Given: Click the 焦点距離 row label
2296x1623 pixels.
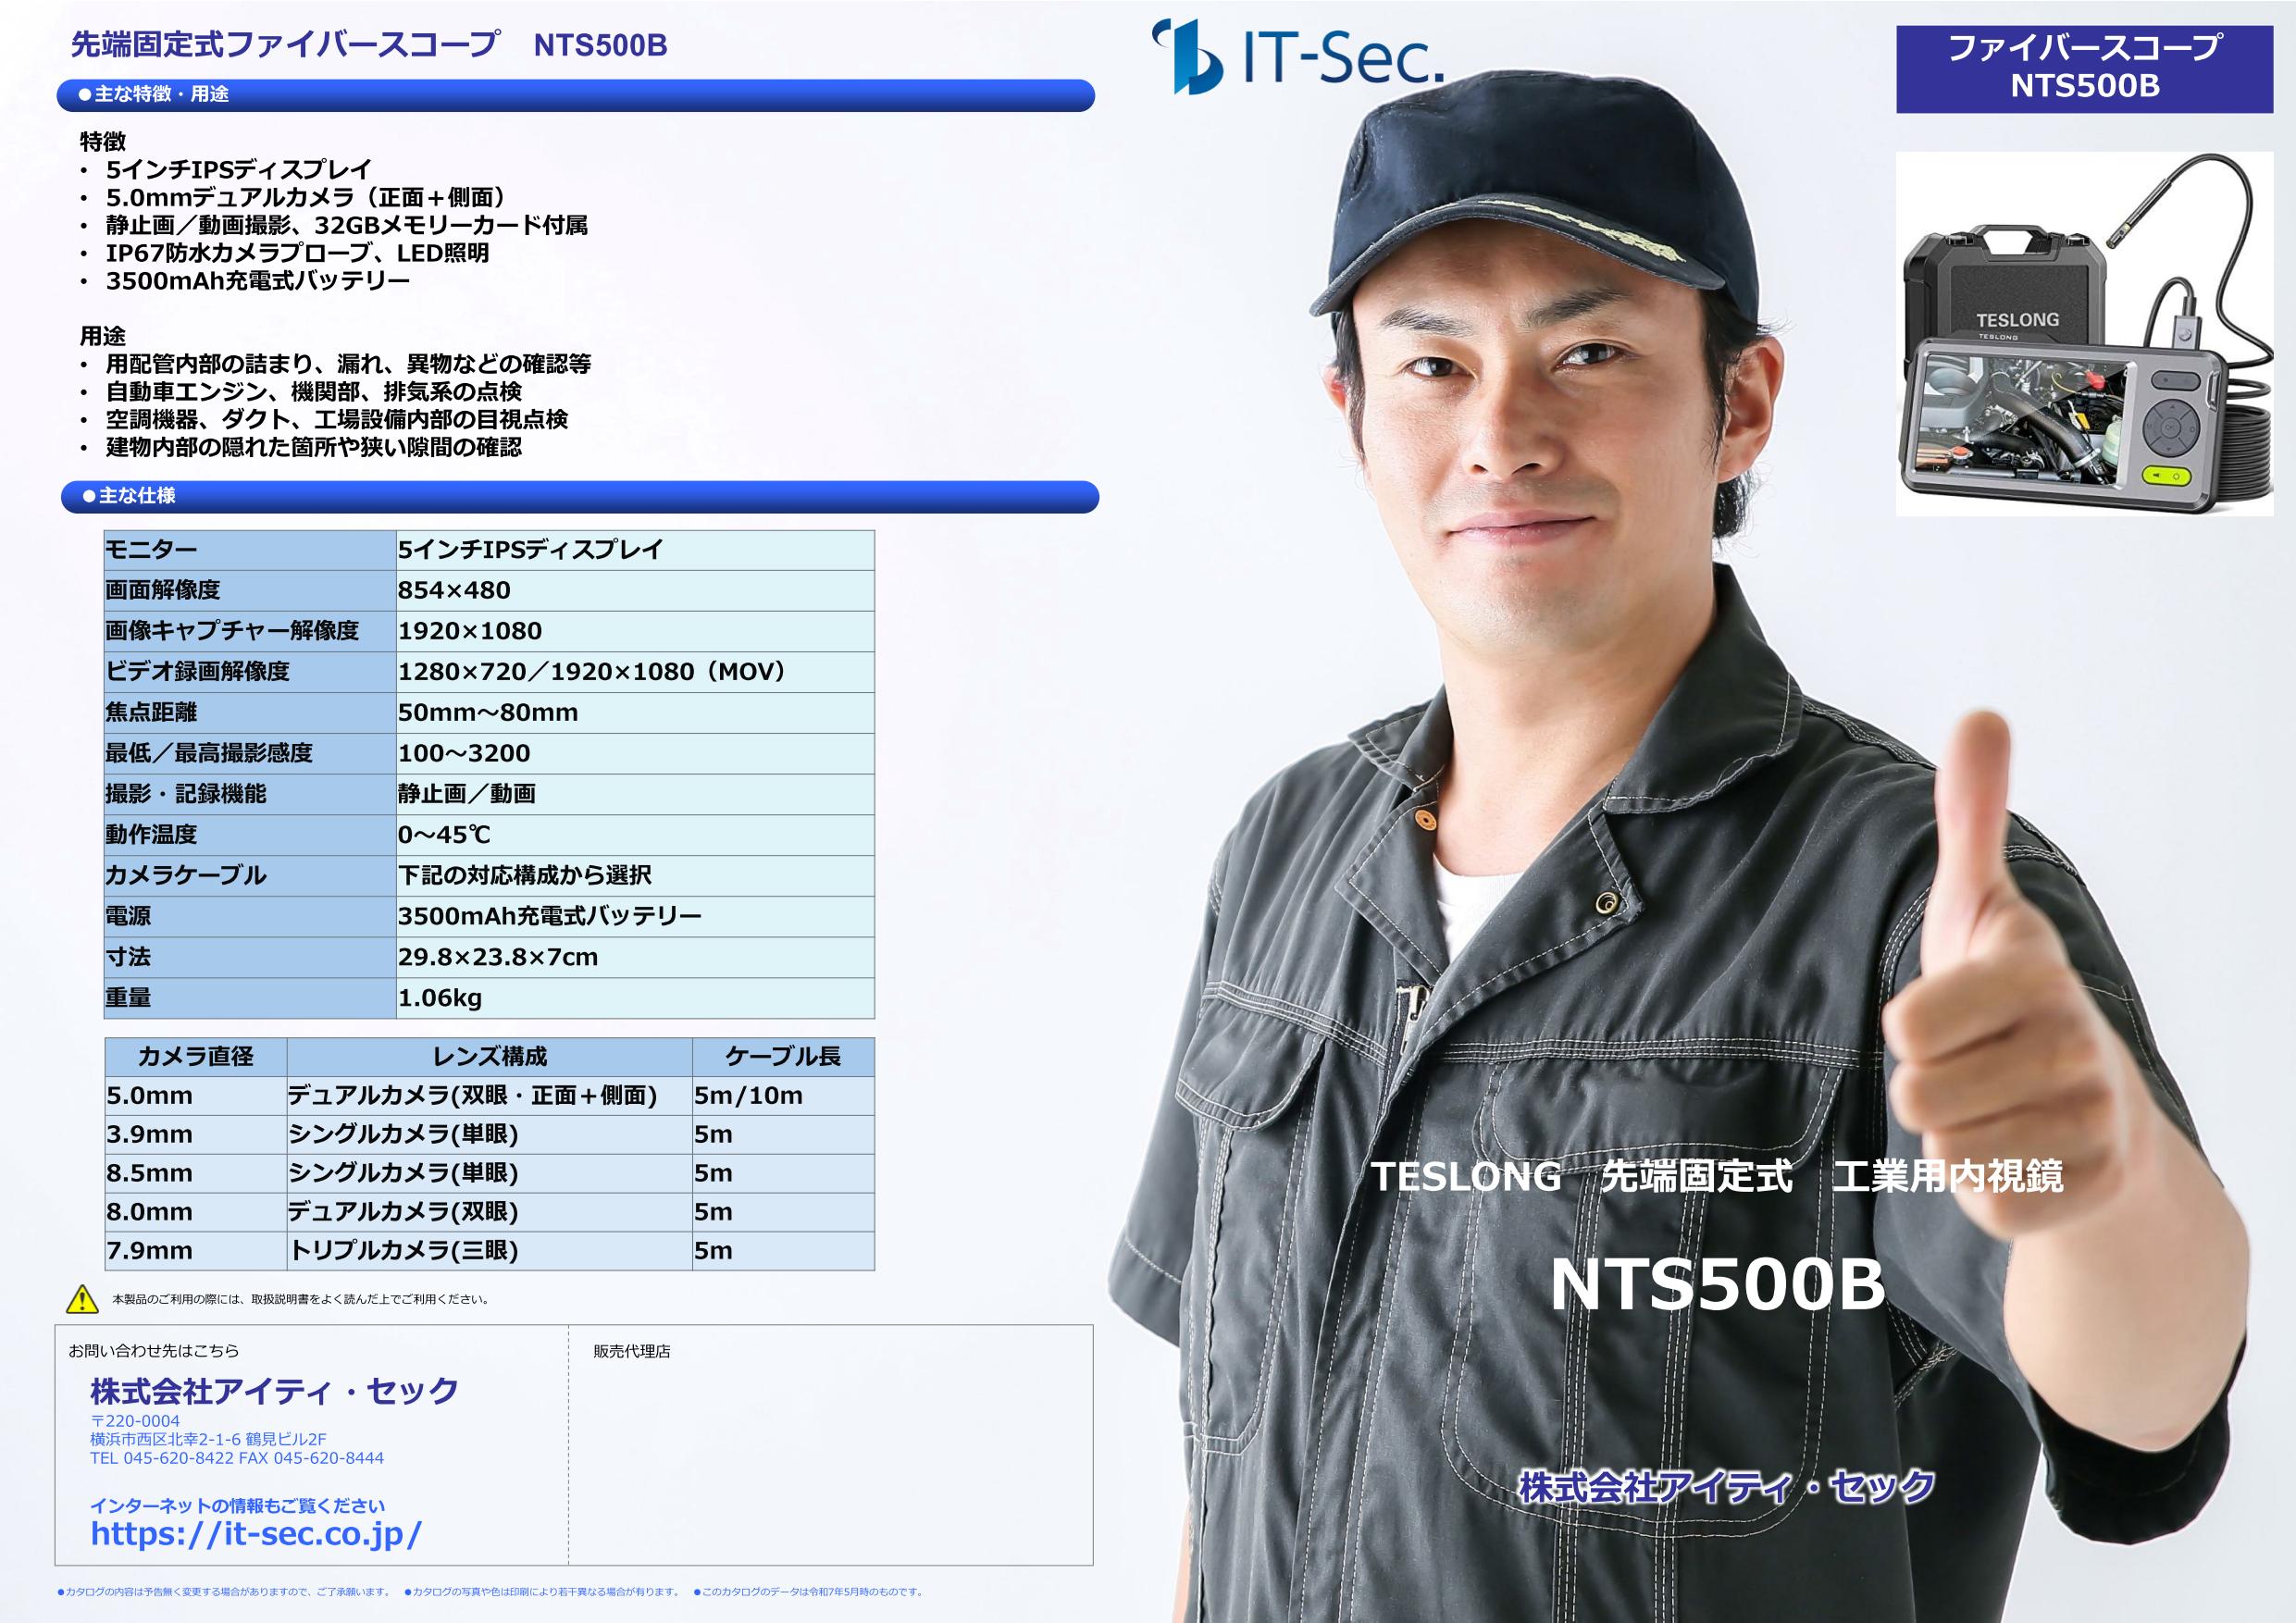Looking at the screenshot, I should 250,713.
